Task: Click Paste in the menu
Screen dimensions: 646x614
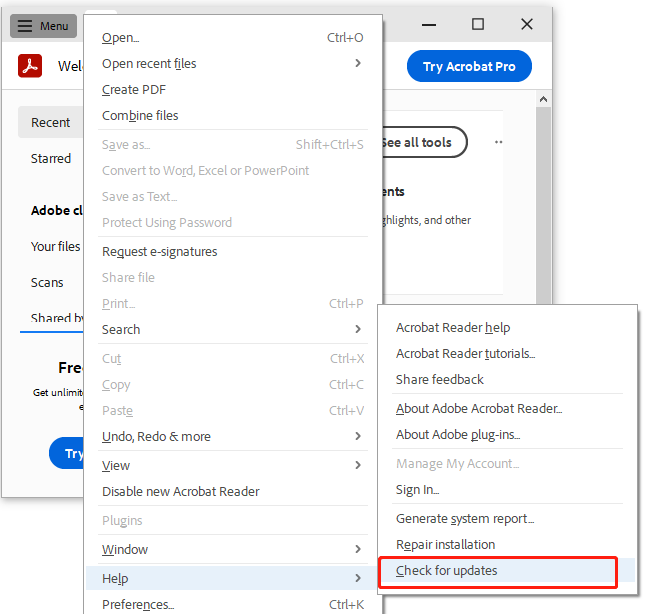Action: pyautogui.click(x=233, y=410)
